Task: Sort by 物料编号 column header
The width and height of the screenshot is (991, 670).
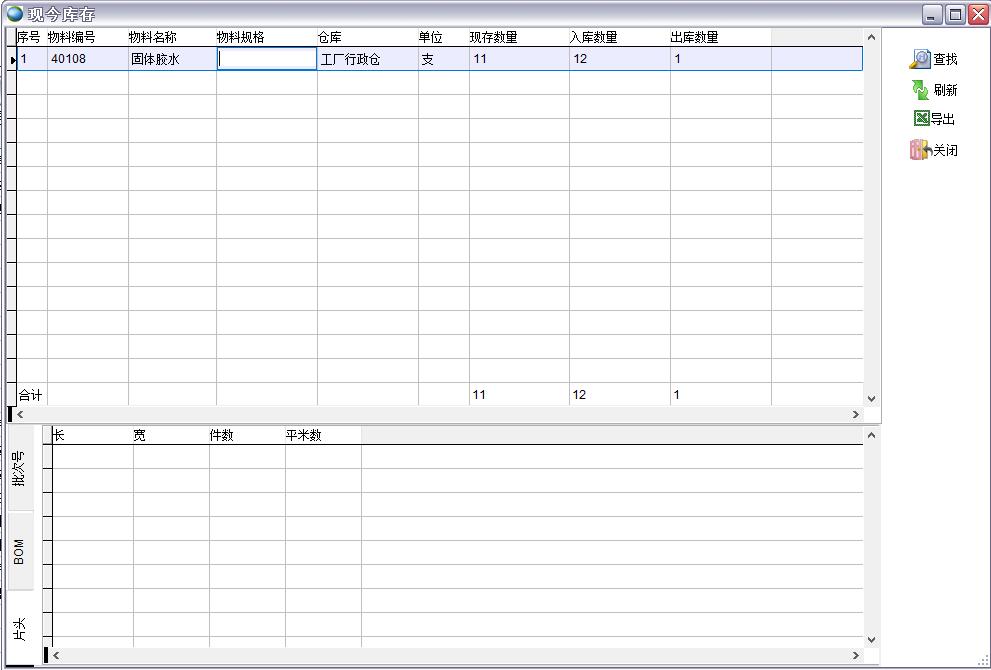Action: pyautogui.click(x=72, y=37)
